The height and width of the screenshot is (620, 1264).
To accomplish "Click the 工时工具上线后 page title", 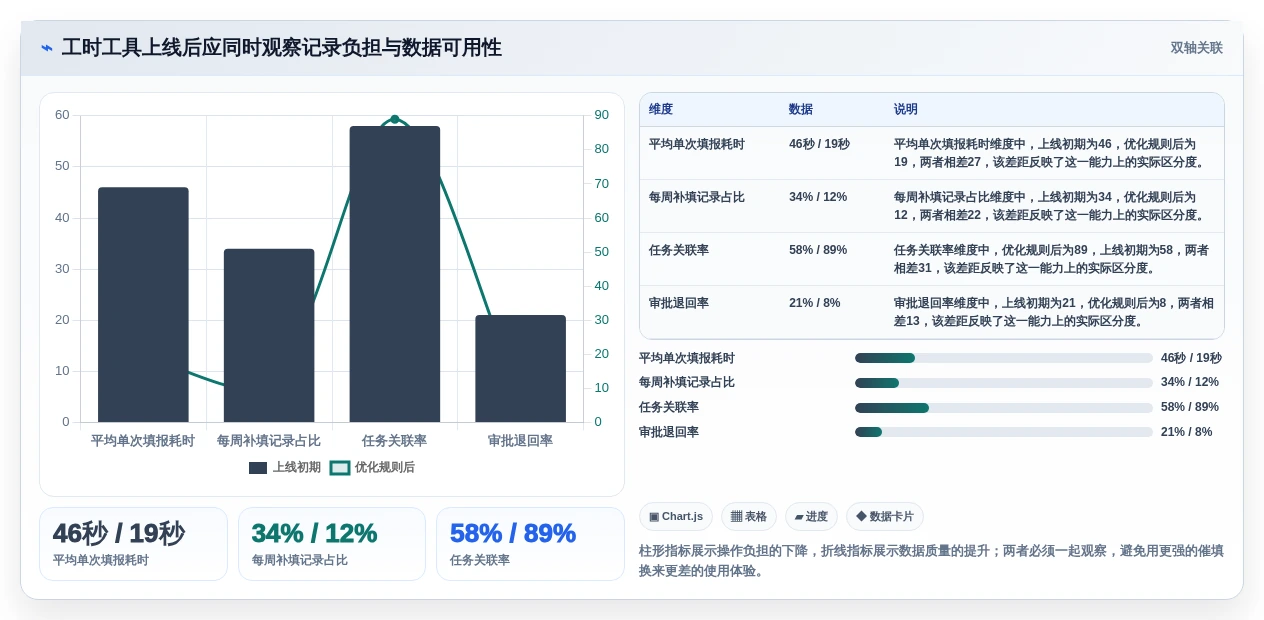I will point(282,48).
